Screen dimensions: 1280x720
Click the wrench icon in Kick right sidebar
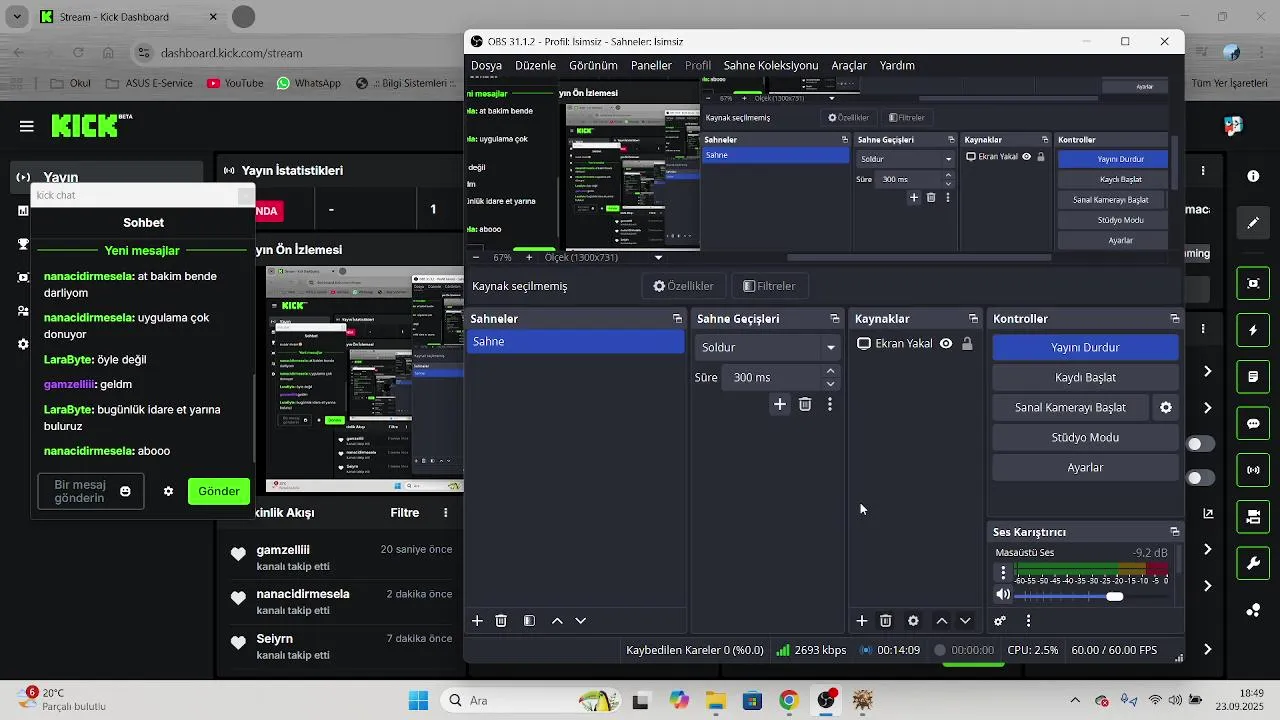[x=1253, y=564]
